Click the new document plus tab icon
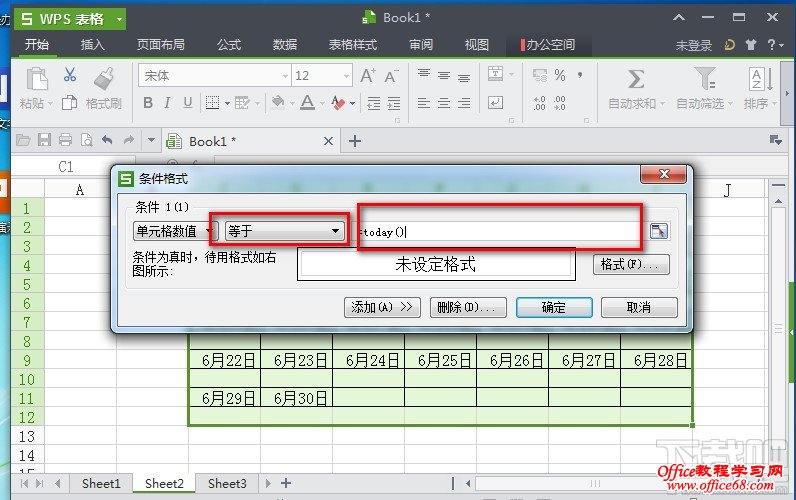Image resolution: width=796 pixels, height=500 pixels. tap(353, 141)
